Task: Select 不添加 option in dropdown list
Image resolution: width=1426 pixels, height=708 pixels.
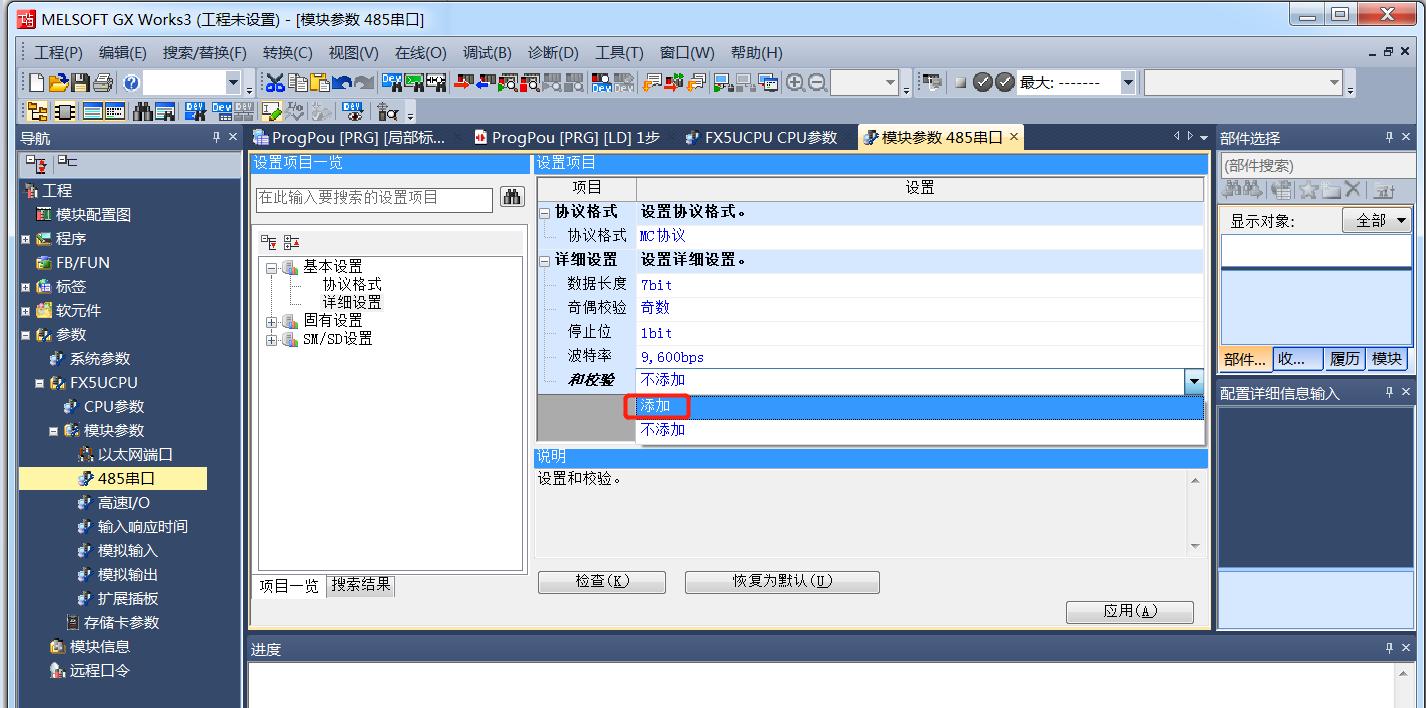Action: (663, 430)
